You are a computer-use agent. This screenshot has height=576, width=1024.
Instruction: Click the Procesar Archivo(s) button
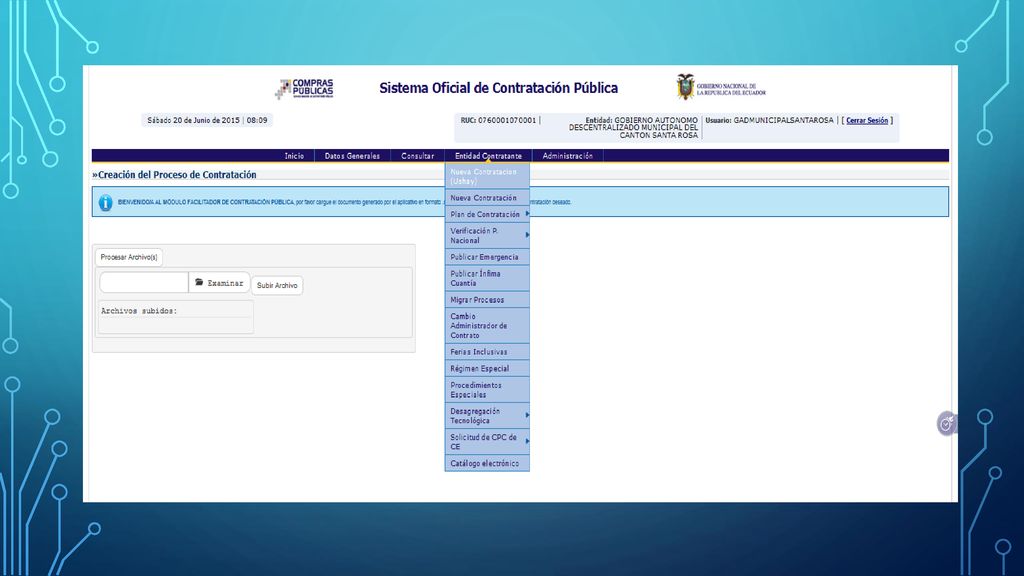(129, 257)
